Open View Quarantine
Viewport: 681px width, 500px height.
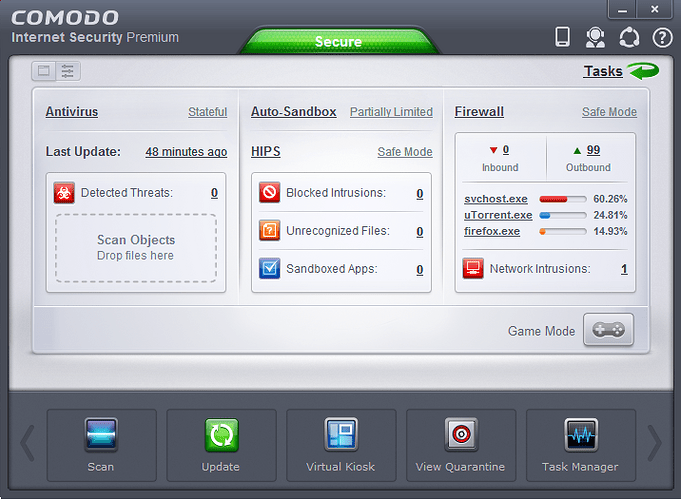(461, 445)
